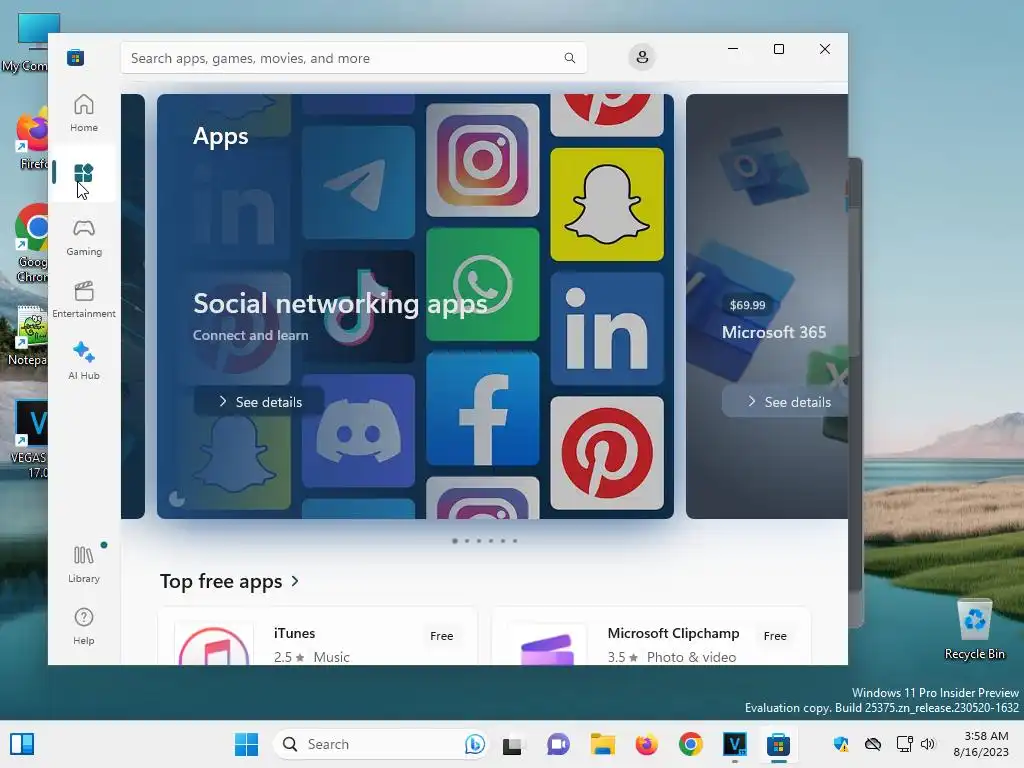Screen dimensions: 1024x768
Task: Open the network status tray icon
Action: click(904, 744)
